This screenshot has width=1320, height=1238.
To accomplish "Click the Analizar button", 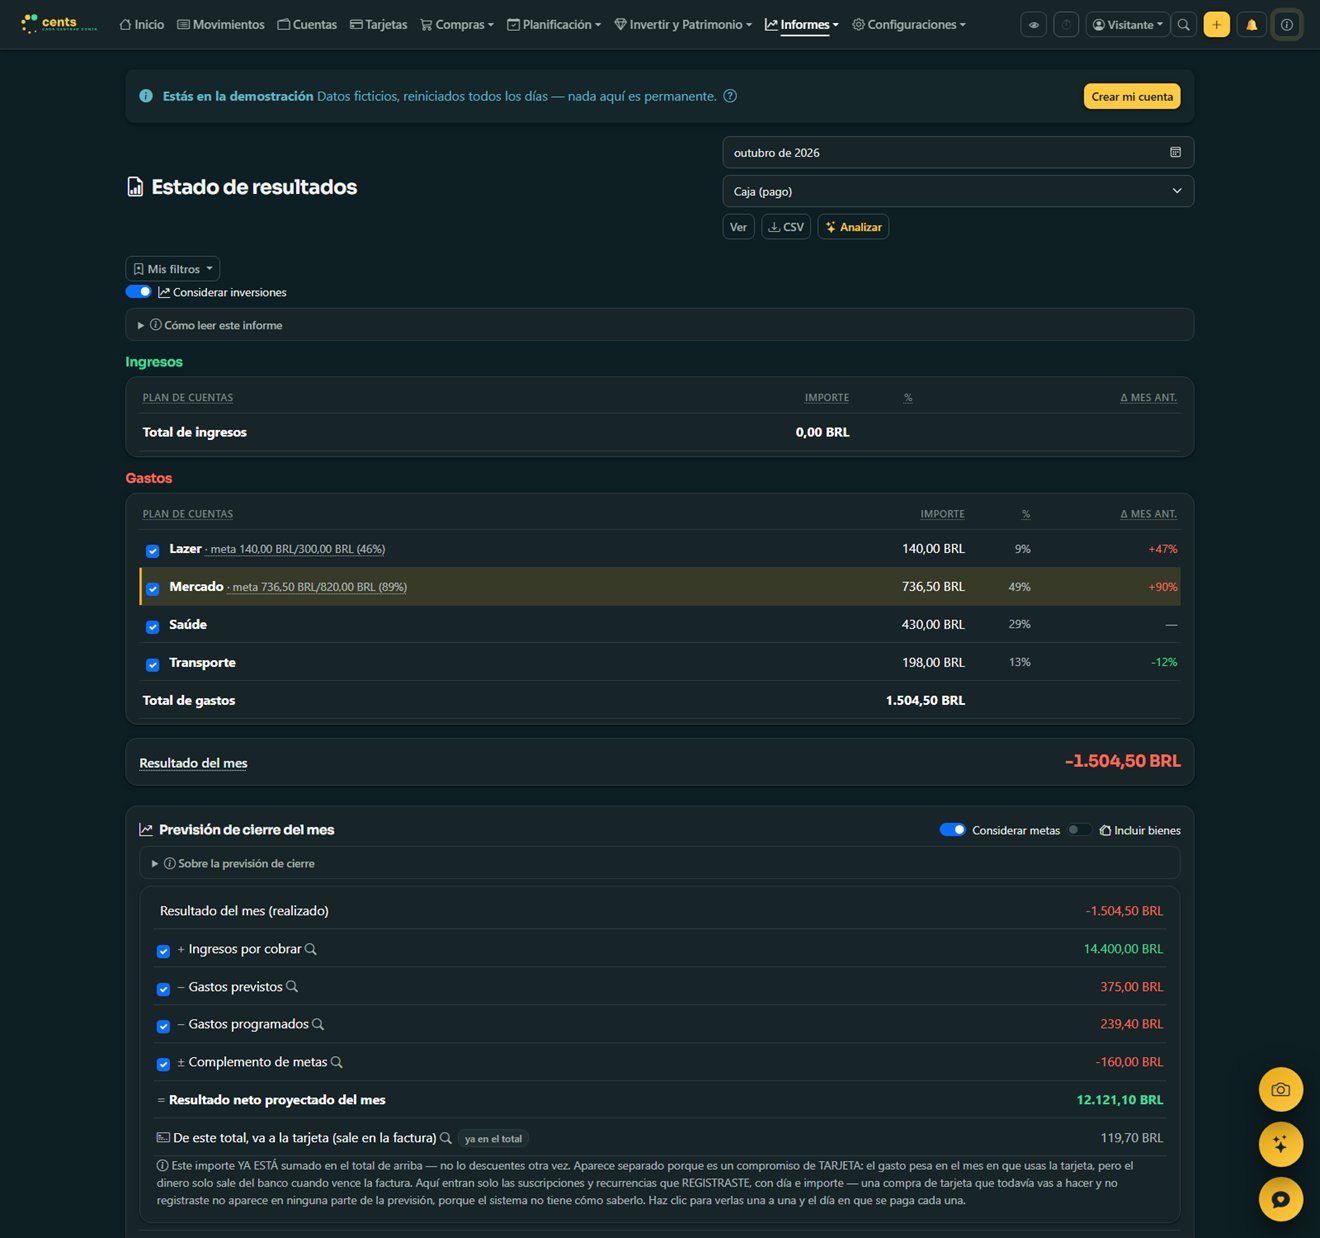I will click(x=853, y=227).
